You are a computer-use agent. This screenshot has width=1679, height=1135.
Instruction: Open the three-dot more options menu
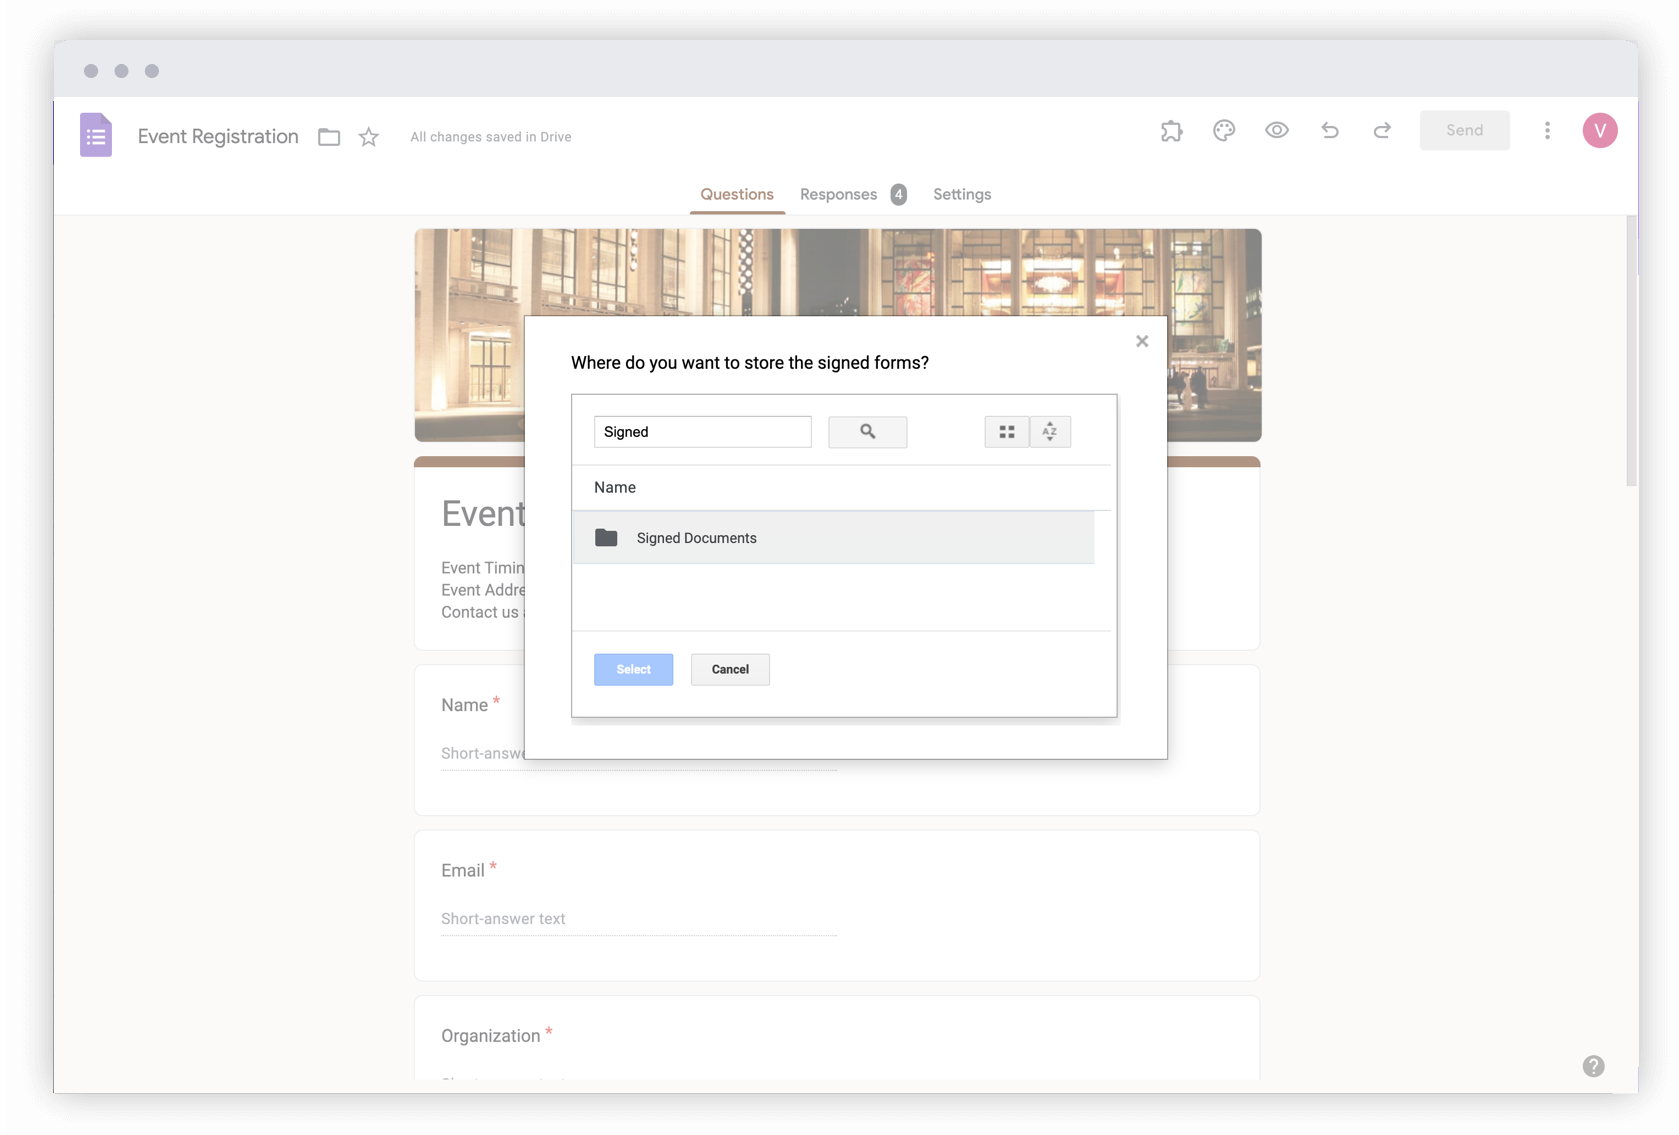click(1546, 130)
